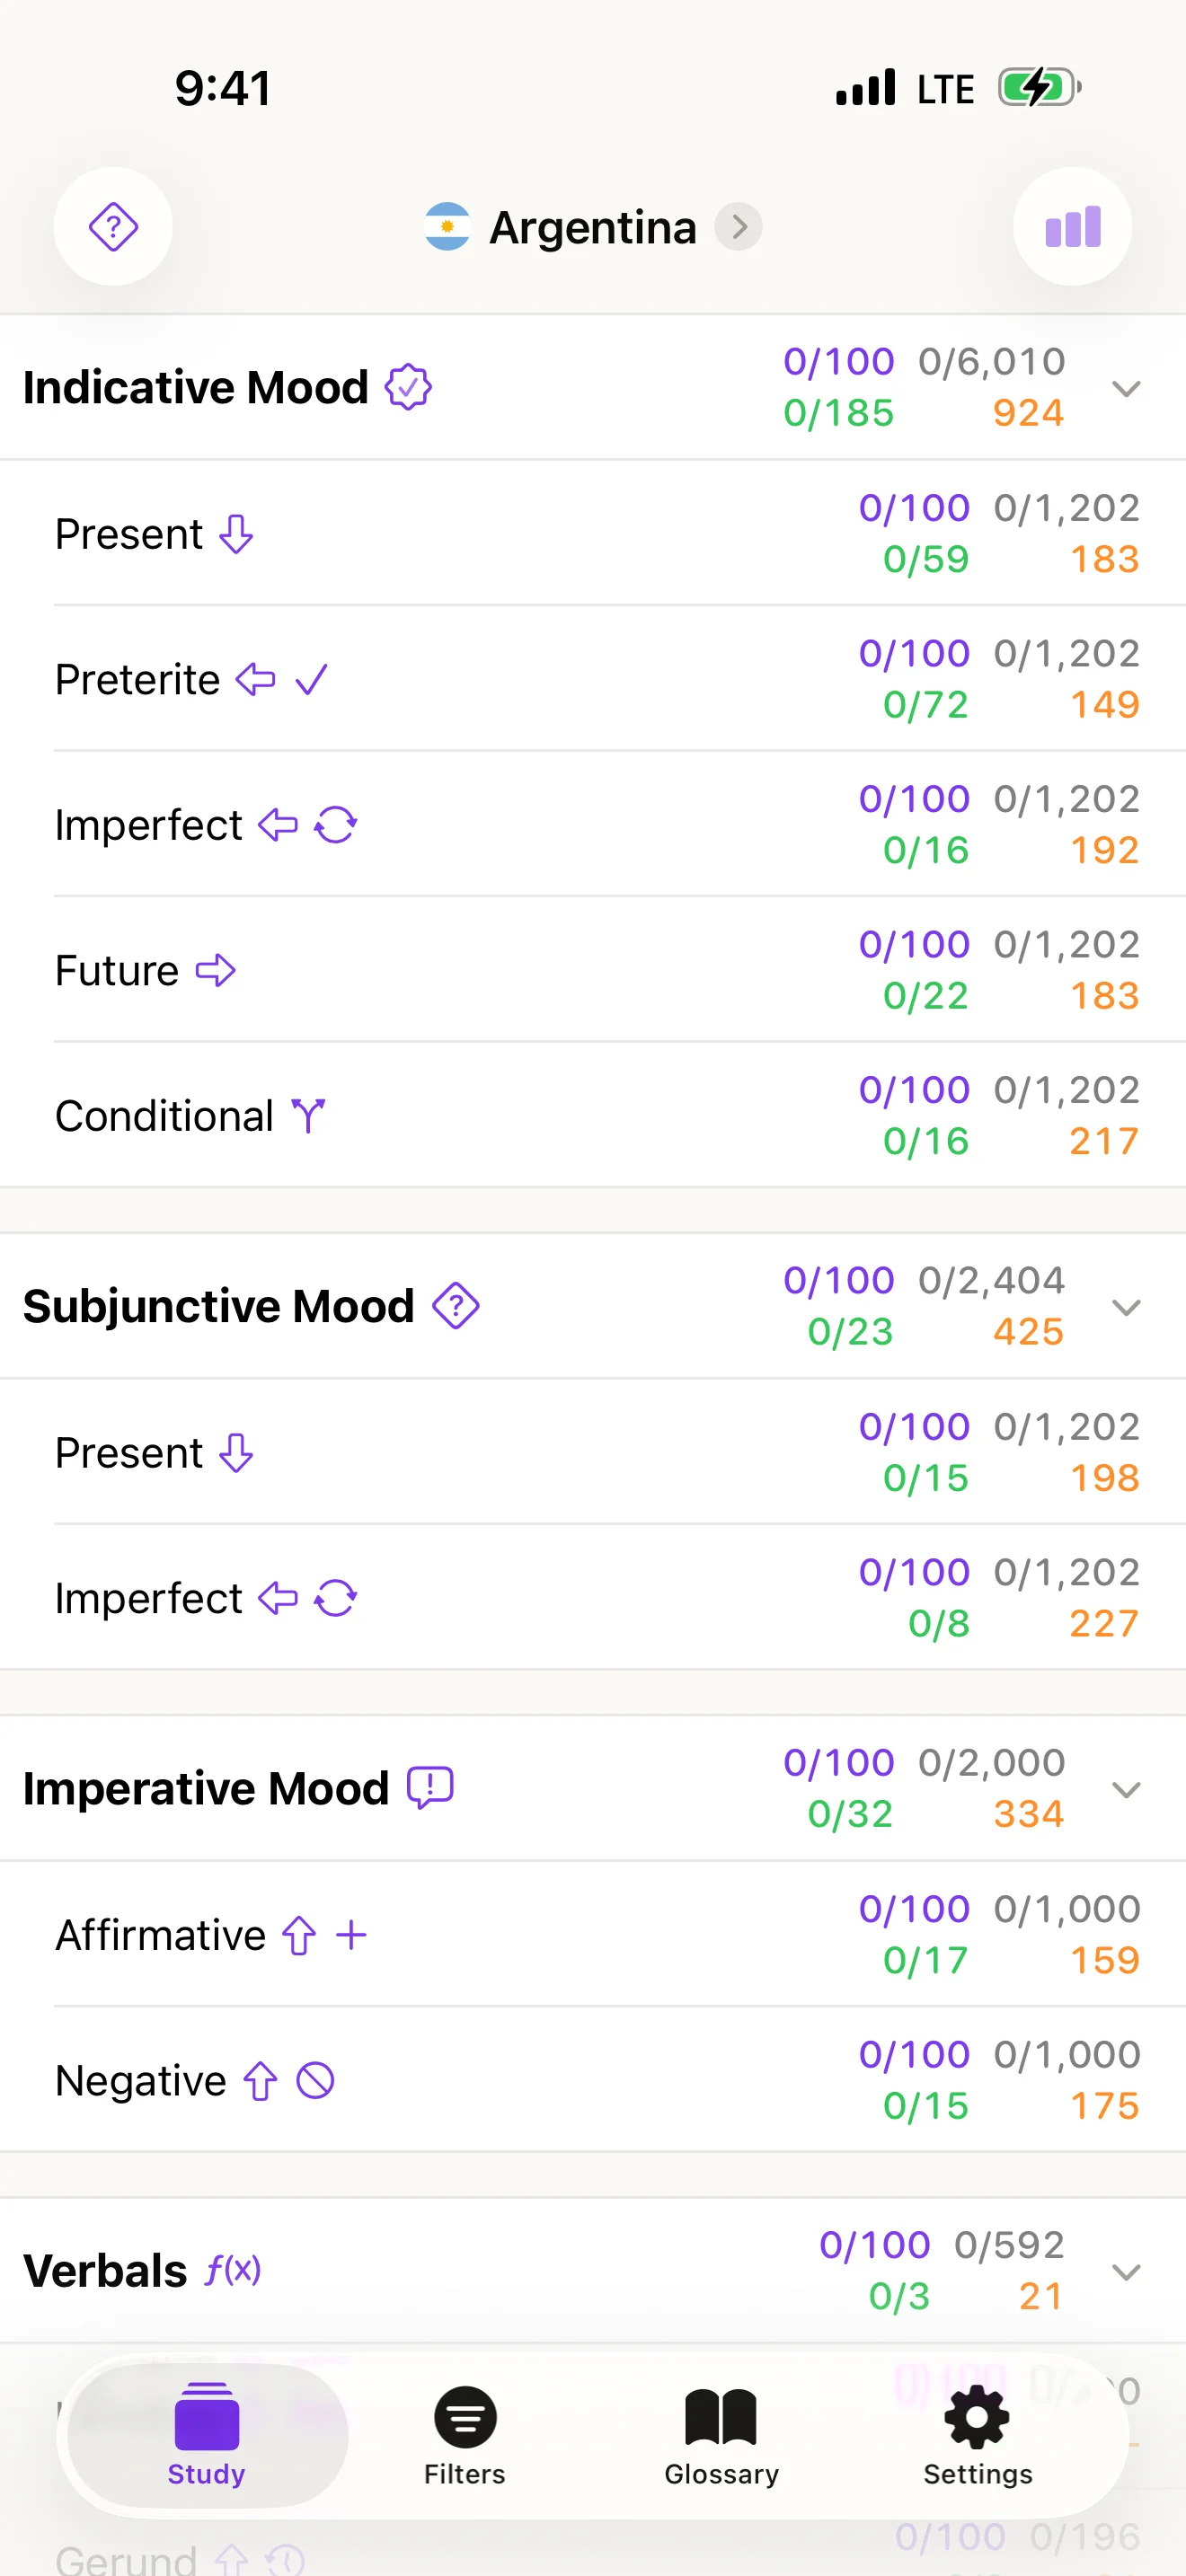Open the Argentina region selector
Viewport: 1186px width, 2576px height.
pyautogui.click(x=594, y=227)
